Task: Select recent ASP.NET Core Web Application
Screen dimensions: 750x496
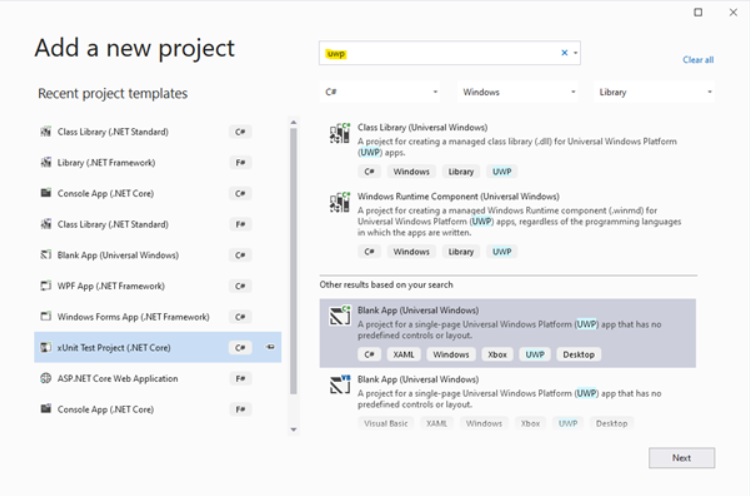Action: (157, 378)
